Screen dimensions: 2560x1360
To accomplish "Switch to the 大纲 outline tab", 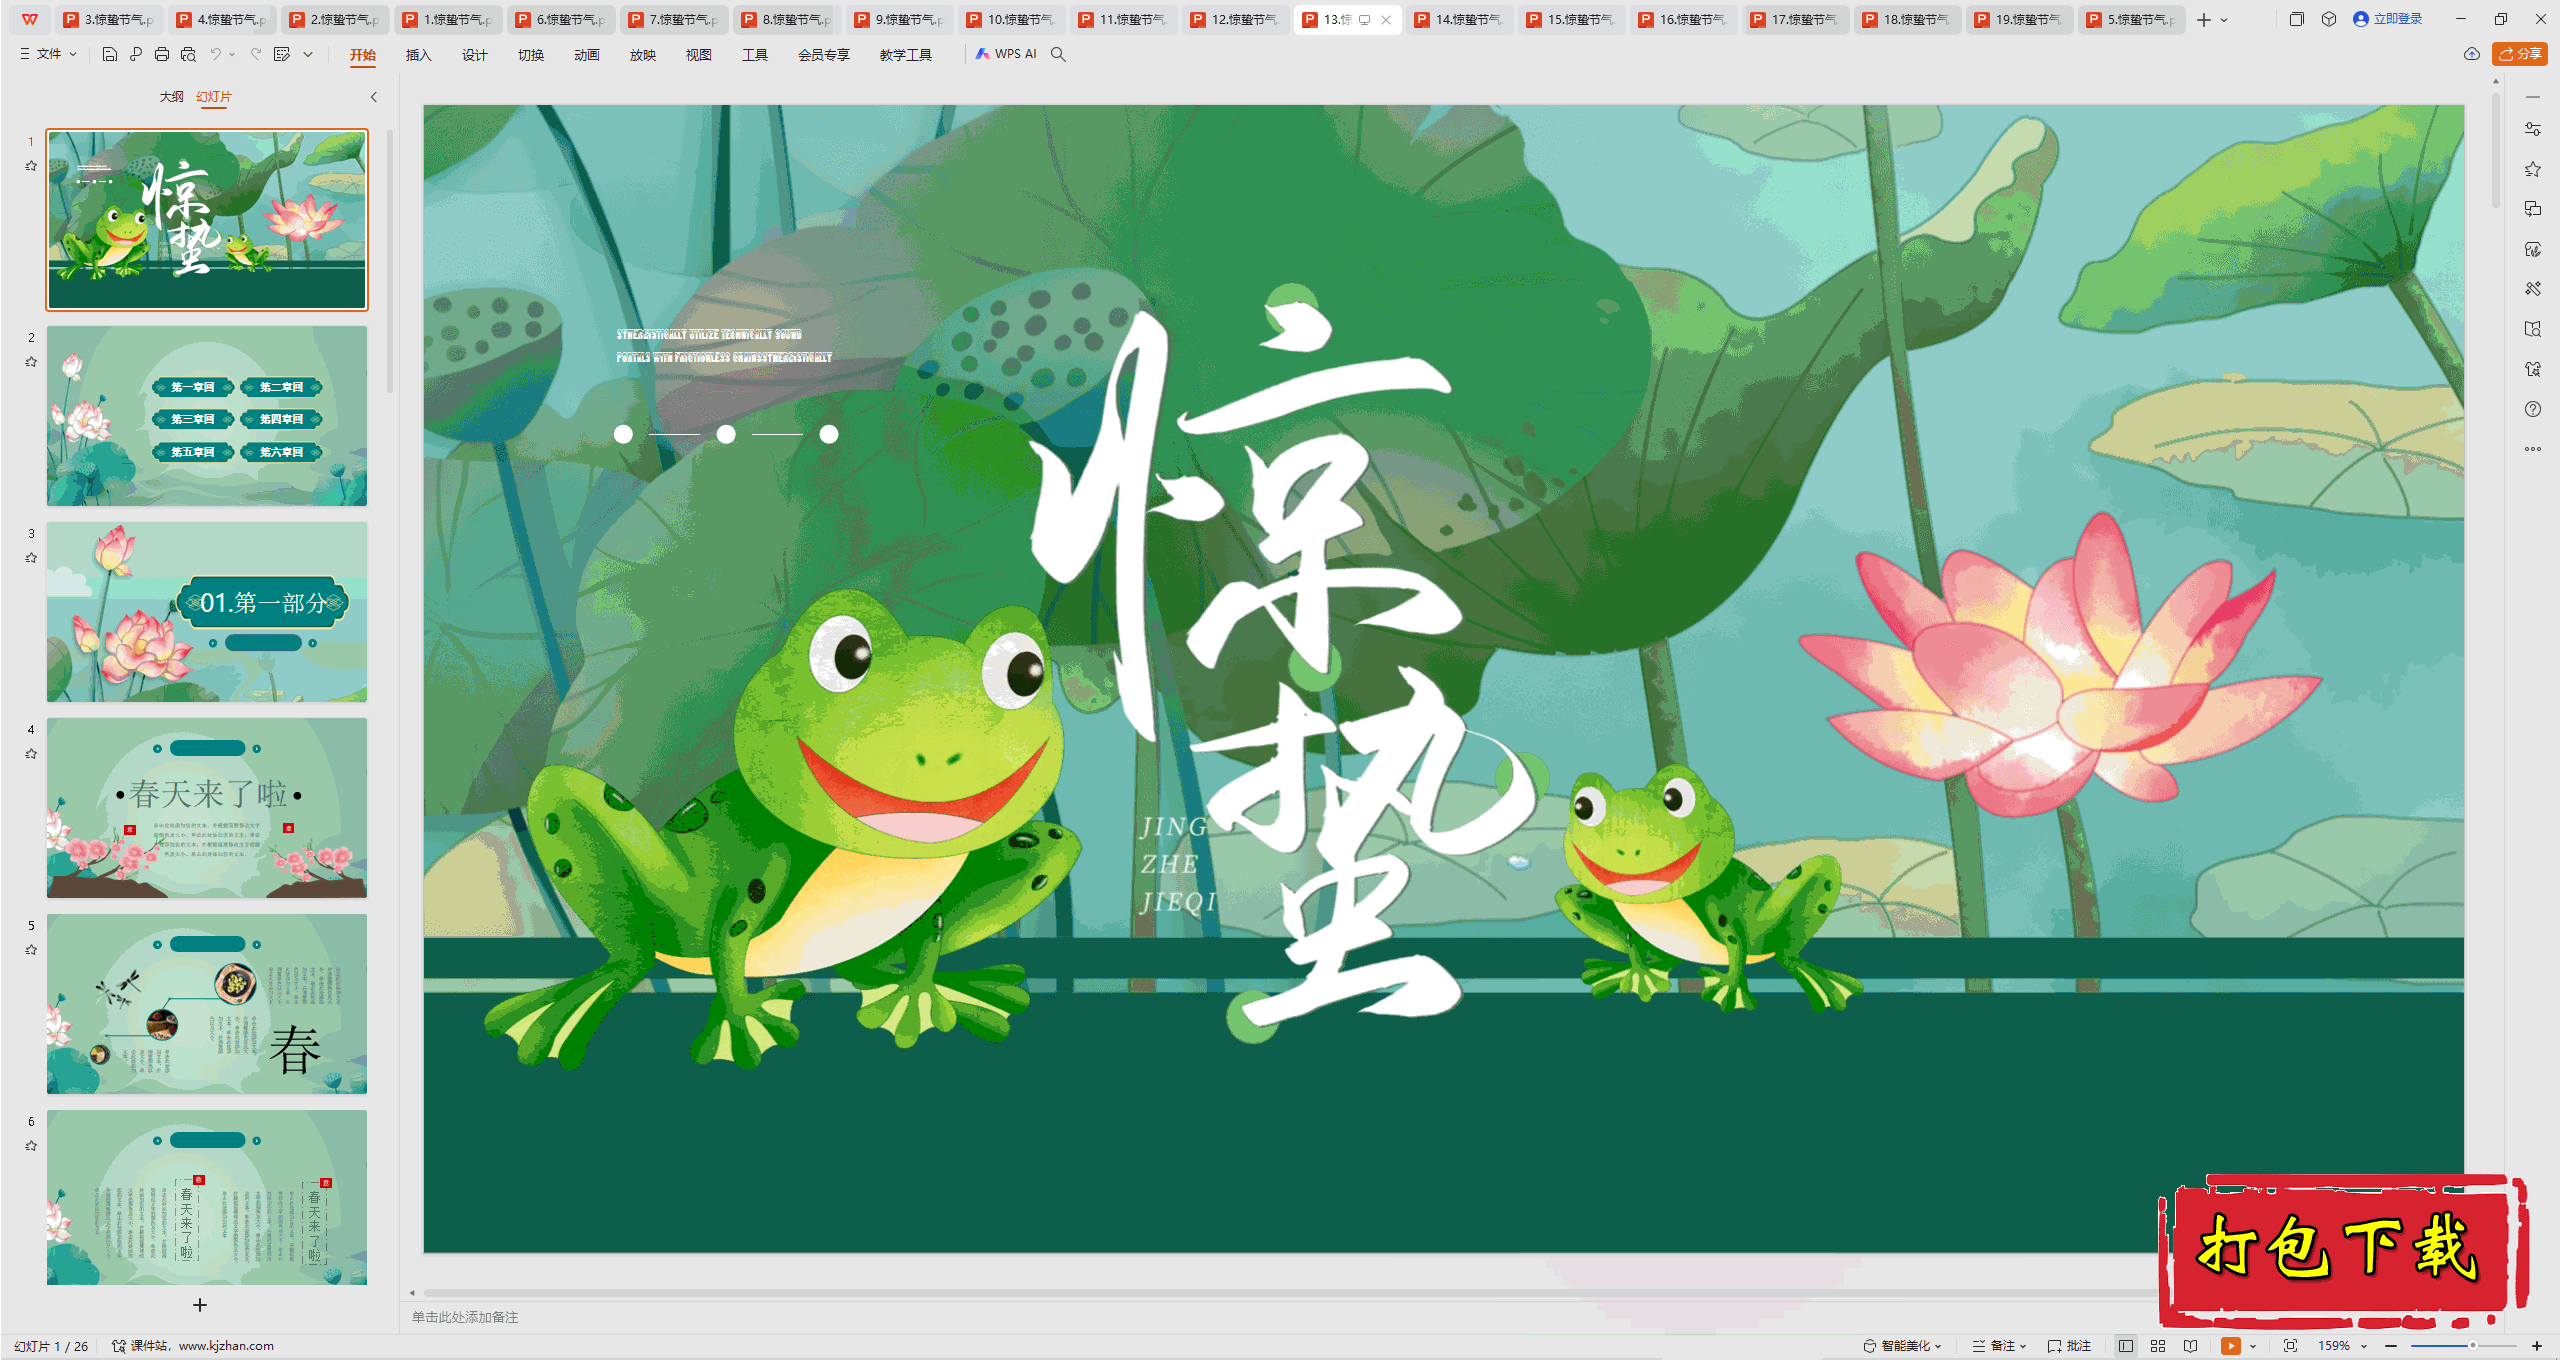I will [x=172, y=97].
